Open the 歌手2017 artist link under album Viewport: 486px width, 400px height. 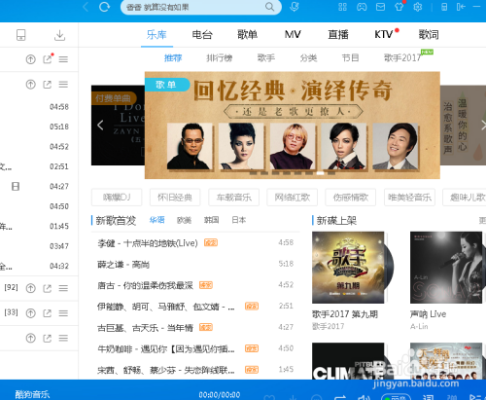point(328,326)
